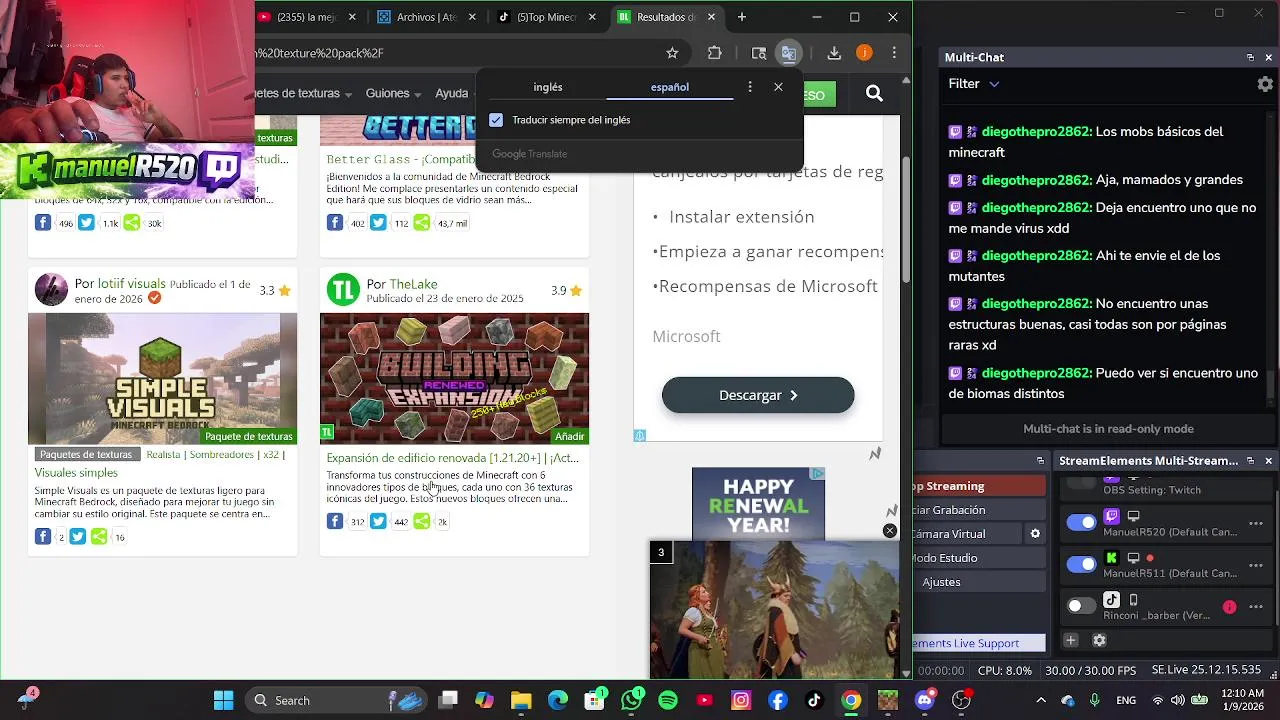This screenshot has width=1280, height=720.
Task: Open more options for ManuelR511 destination
Action: tap(1256, 565)
